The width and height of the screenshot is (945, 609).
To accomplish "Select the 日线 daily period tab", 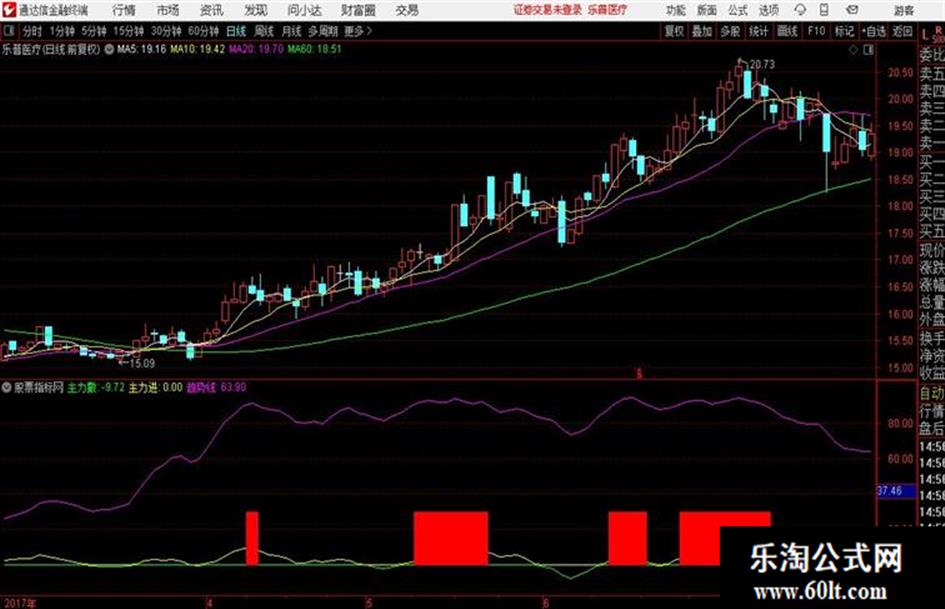I will [236, 31].
